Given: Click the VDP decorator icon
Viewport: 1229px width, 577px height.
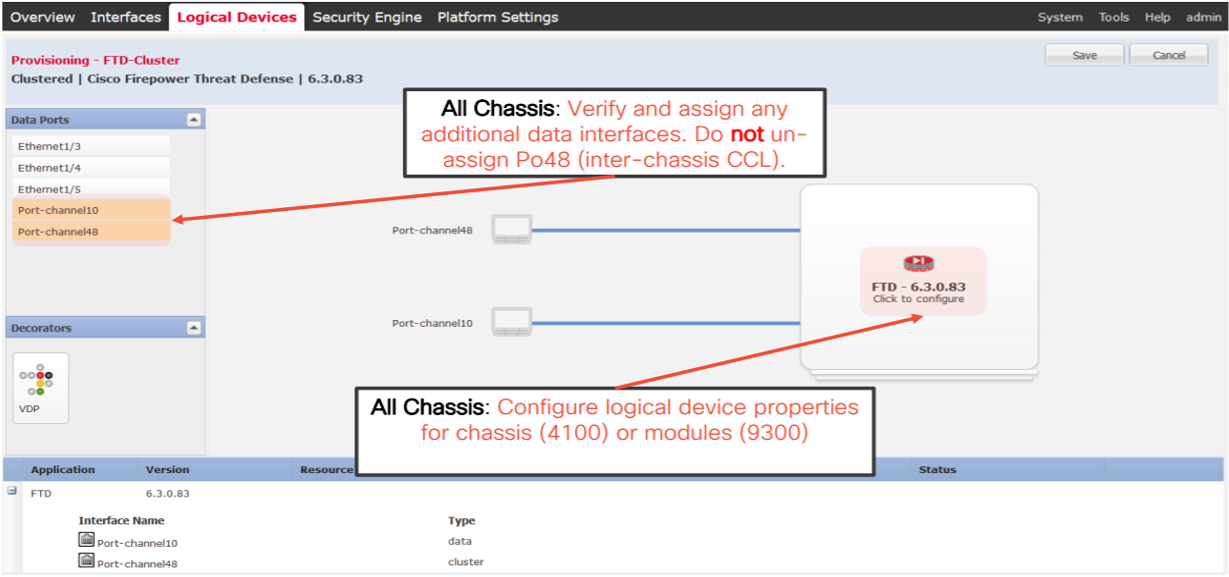Looking at the screenshot, I should [x=41, y=387].
